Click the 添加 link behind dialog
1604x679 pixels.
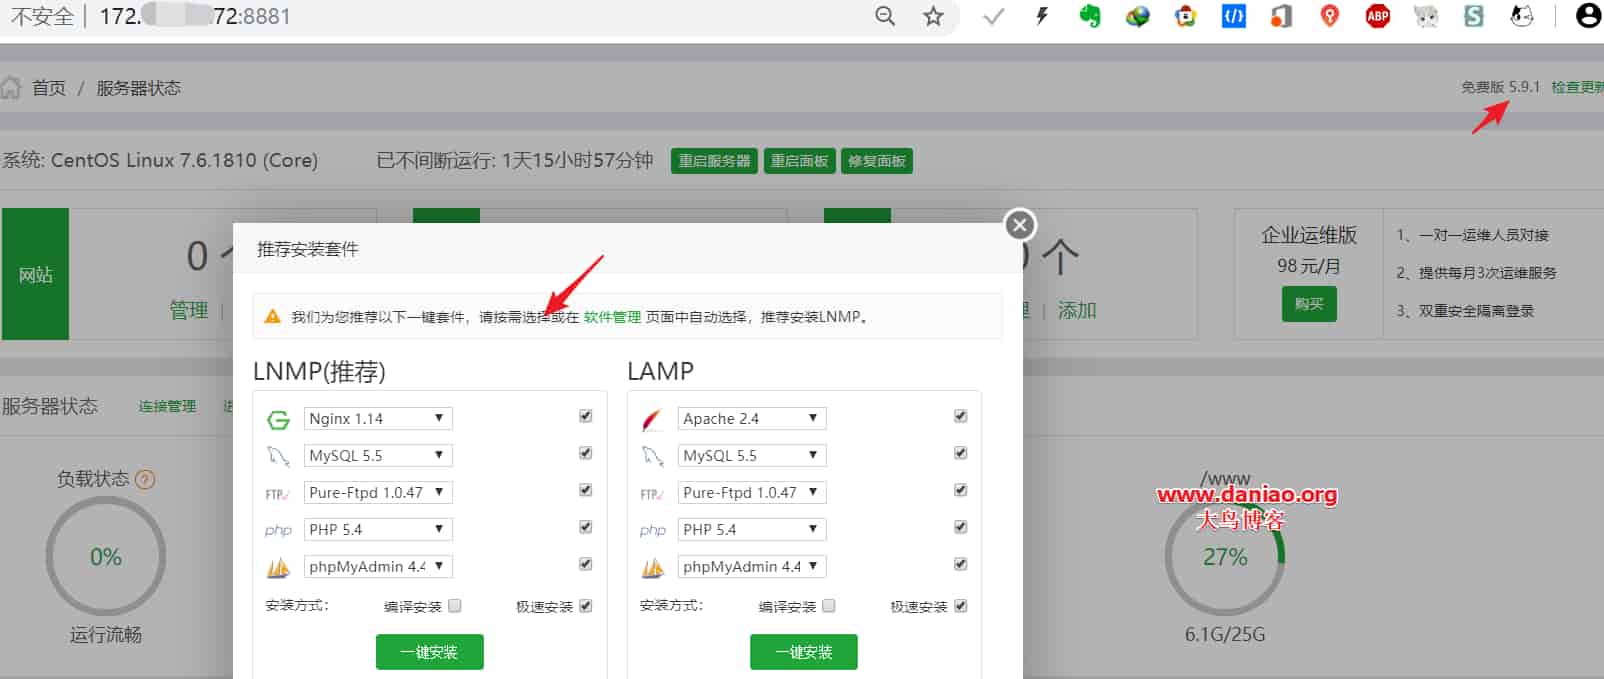coord(1077,310)
